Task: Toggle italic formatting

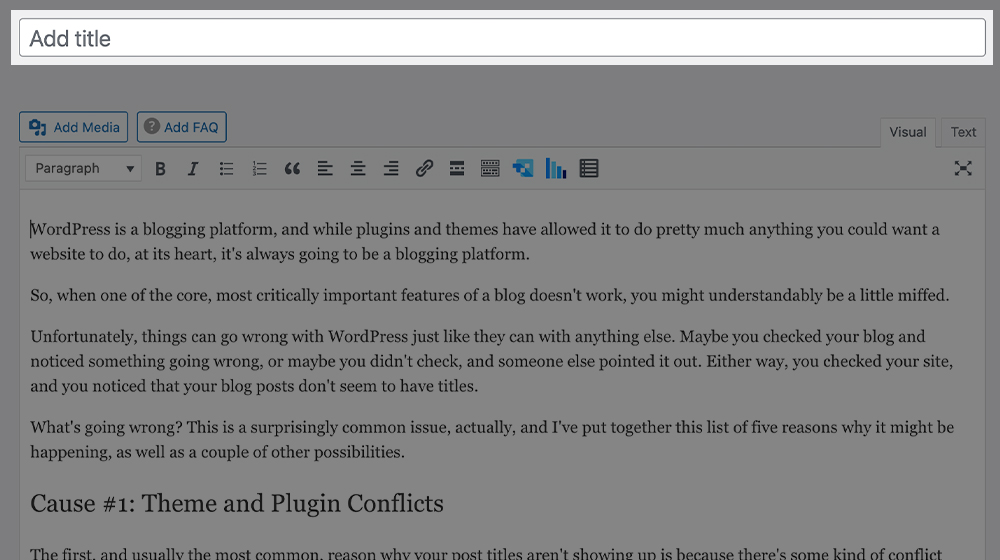Action: 193,168
